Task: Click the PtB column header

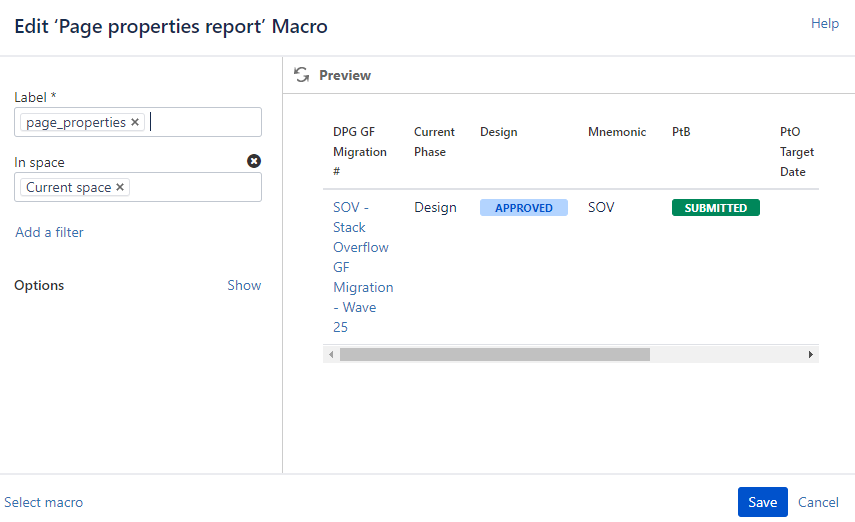Action: tap(681, 132)
